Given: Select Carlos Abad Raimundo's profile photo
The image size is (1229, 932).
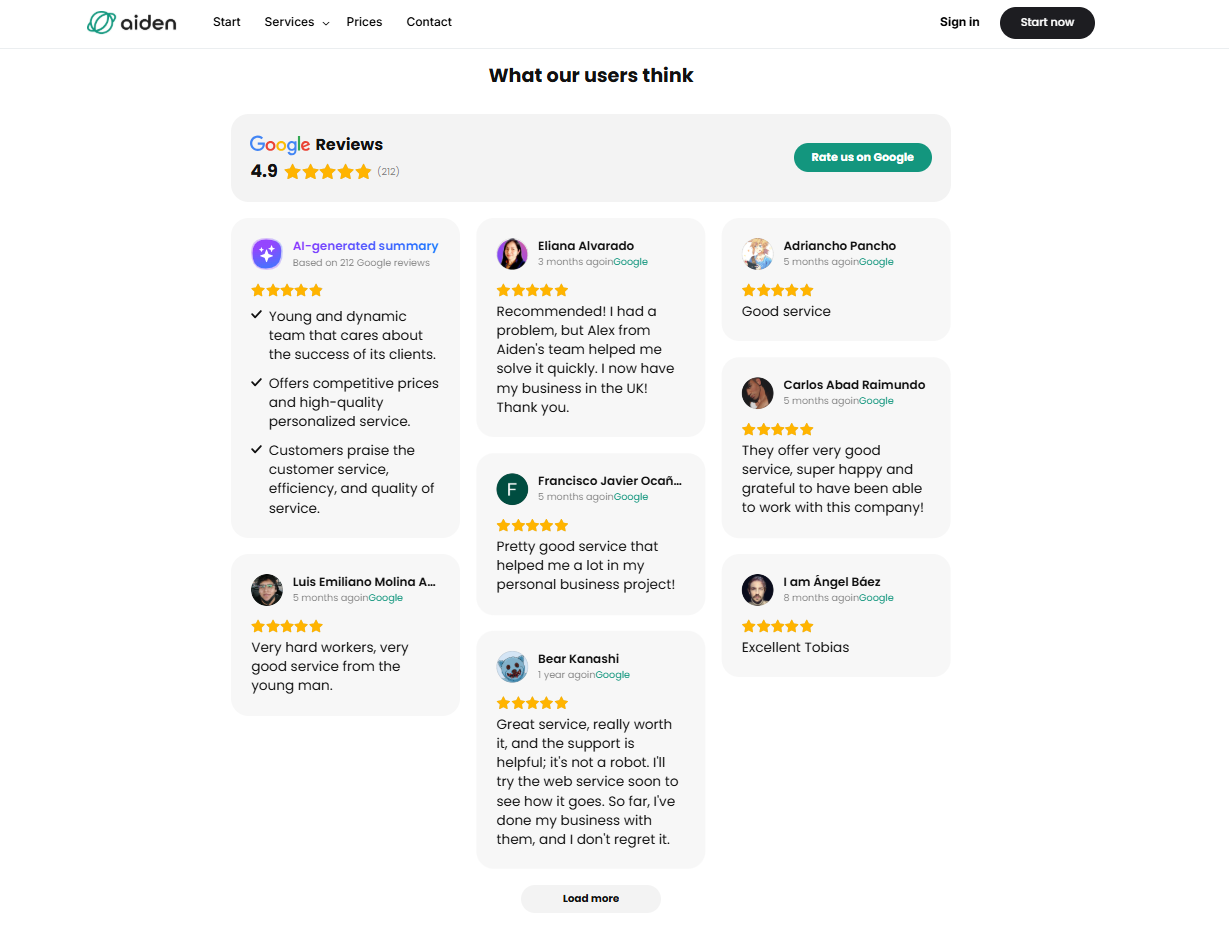Looking at the screenshot, I should 757,393.
